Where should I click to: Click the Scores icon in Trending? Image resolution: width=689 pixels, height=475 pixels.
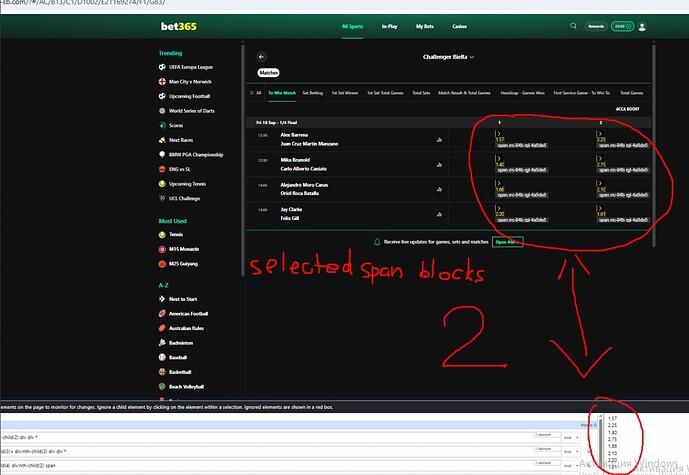(162, 125)
